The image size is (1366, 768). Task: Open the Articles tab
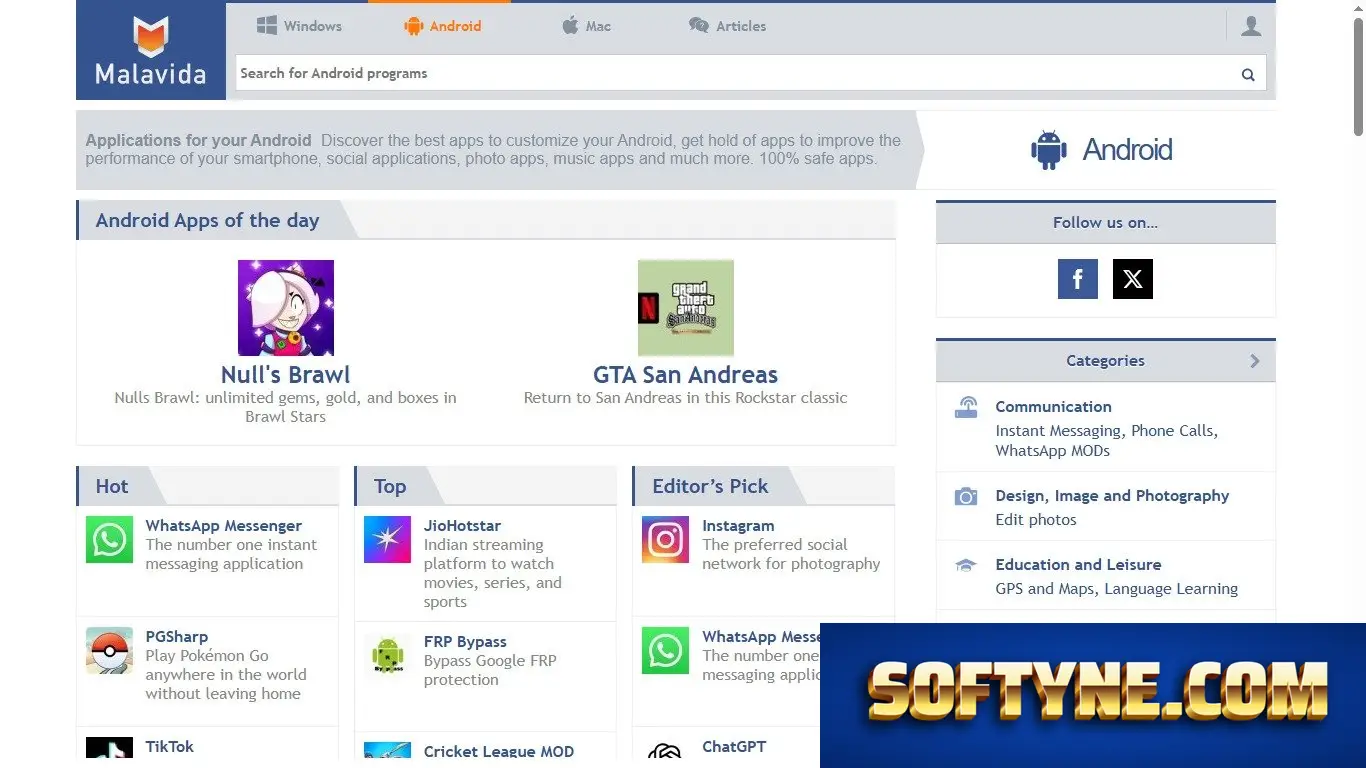pyautogui.click(x=727, y=26)
